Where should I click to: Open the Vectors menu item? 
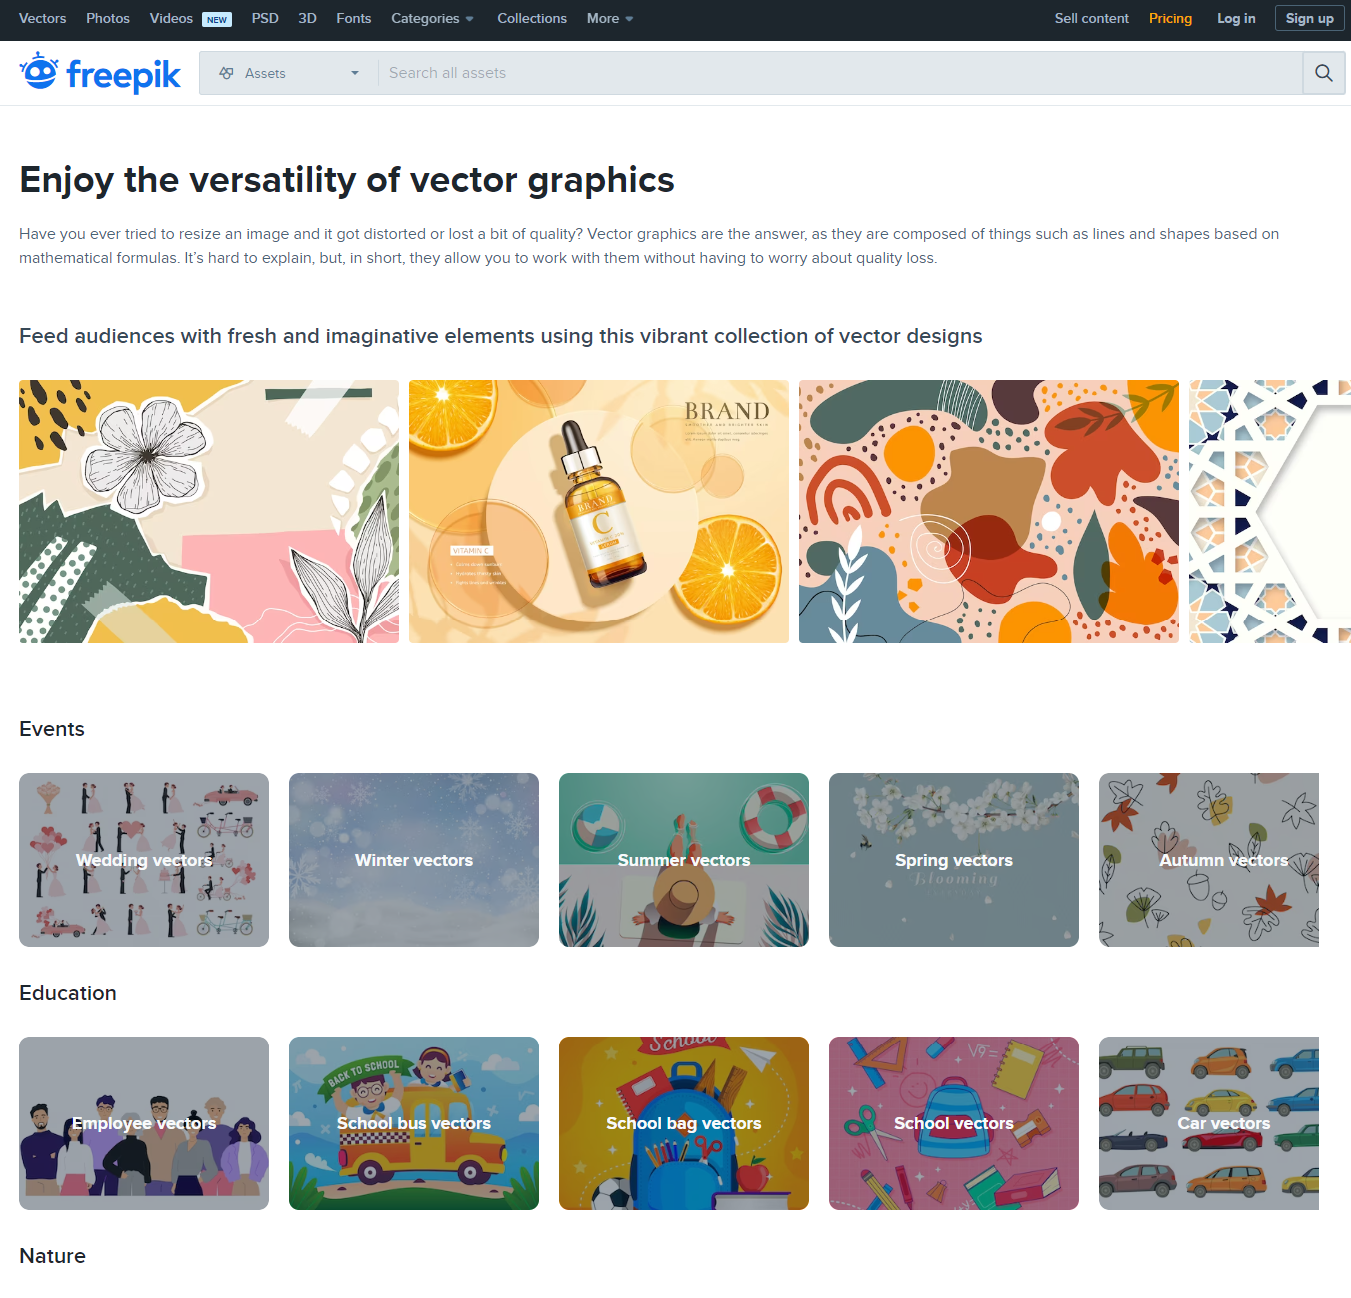(x=43, y=19)
